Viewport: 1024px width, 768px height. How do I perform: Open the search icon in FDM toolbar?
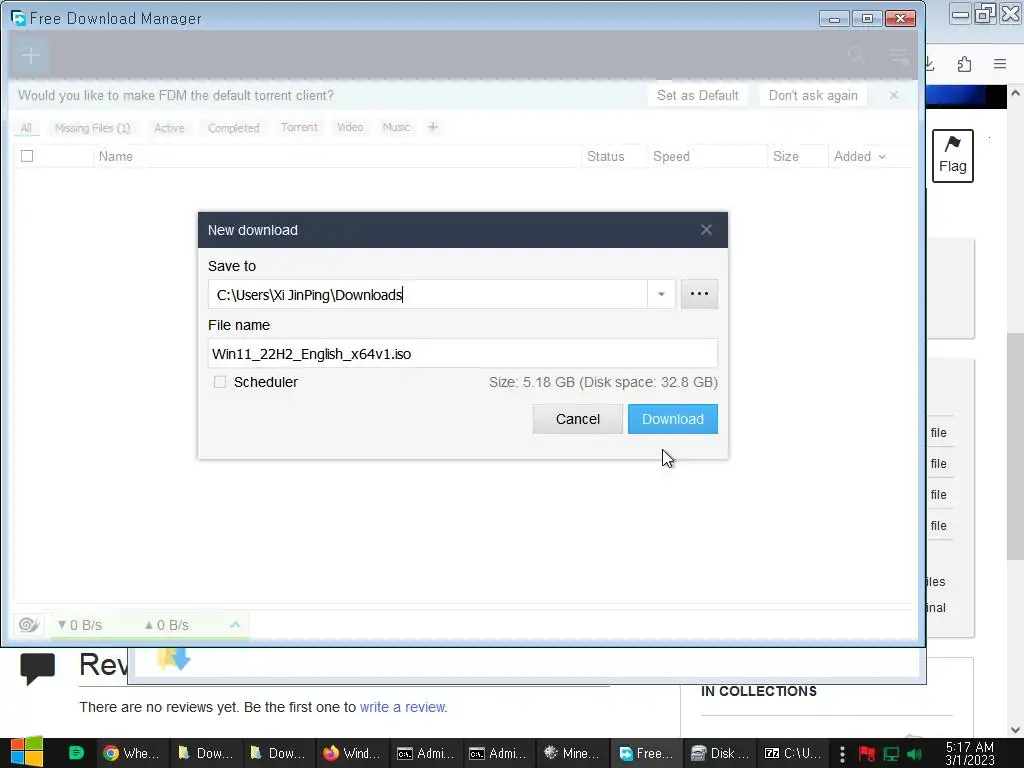coord(856,56)
